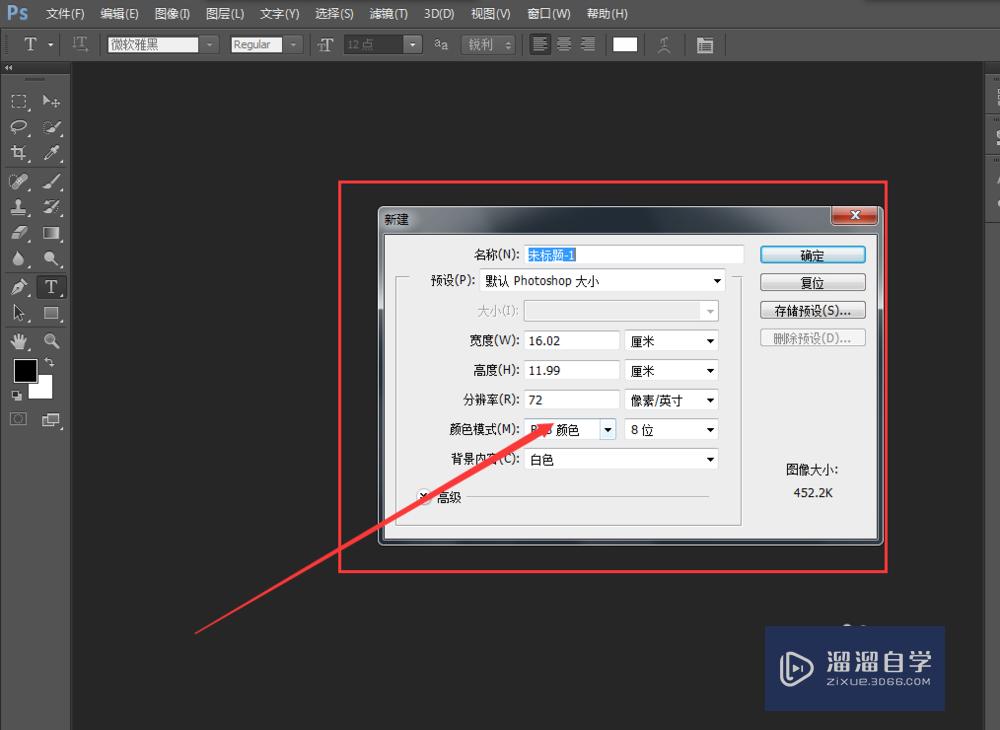Open the background contents dropdown
This screenshot has width=1000, height=730.
pos(621,459)
